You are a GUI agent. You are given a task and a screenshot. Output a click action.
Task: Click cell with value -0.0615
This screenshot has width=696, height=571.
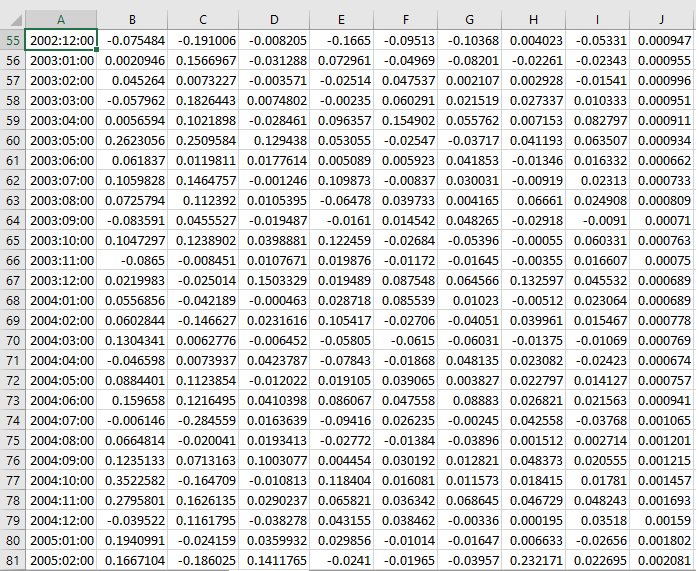[405, 340]
